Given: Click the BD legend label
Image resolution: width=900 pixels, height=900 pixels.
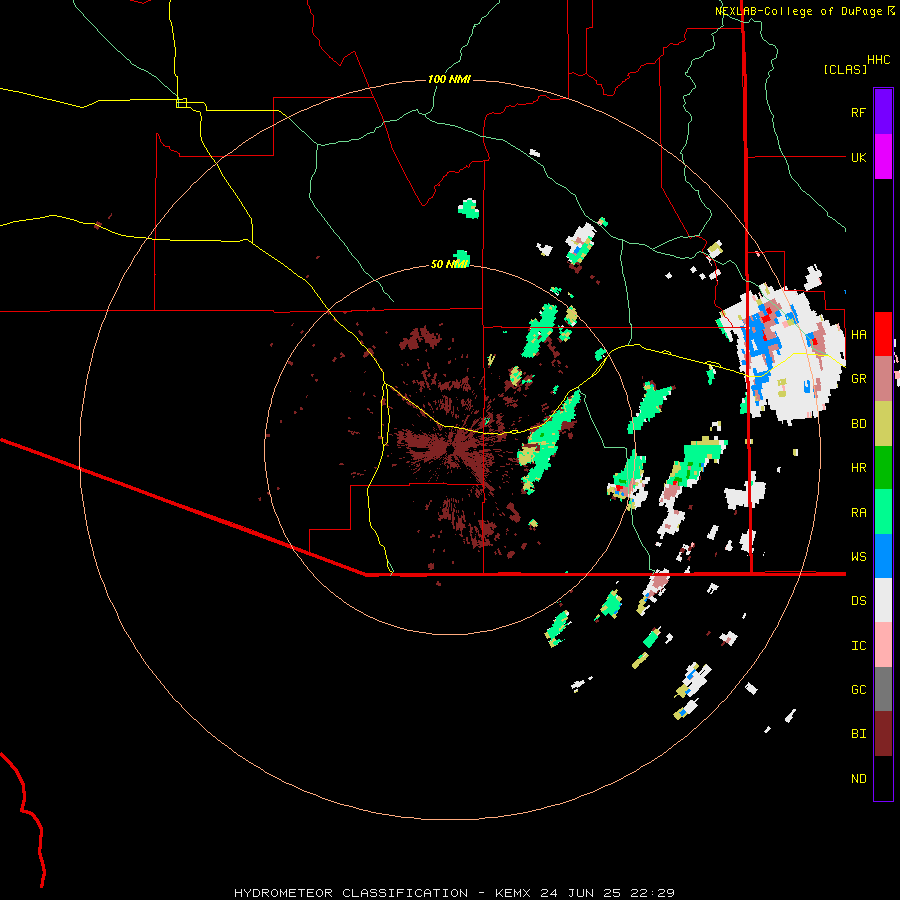Looking at the screenshot, I should [x=858, y=424].
